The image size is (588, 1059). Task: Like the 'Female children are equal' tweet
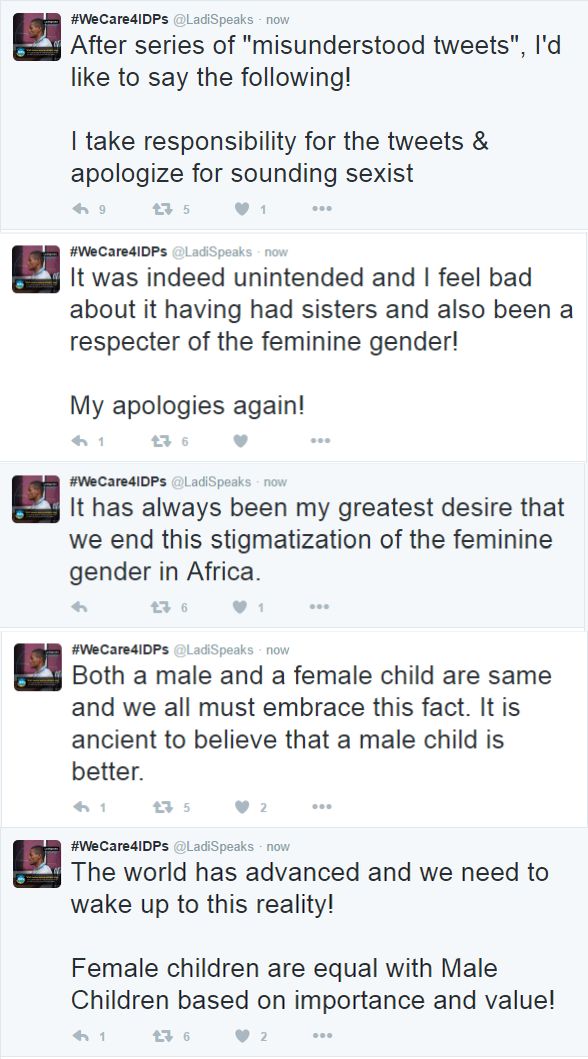243,1035
